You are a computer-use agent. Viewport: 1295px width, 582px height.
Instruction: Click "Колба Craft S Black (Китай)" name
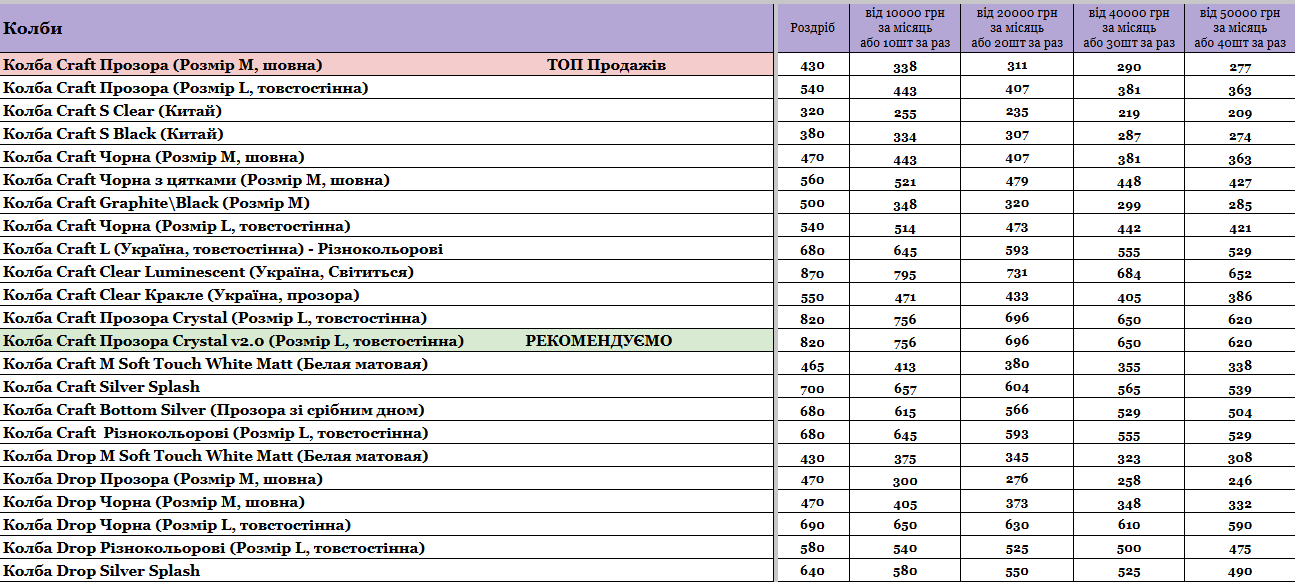pos(113,134)
